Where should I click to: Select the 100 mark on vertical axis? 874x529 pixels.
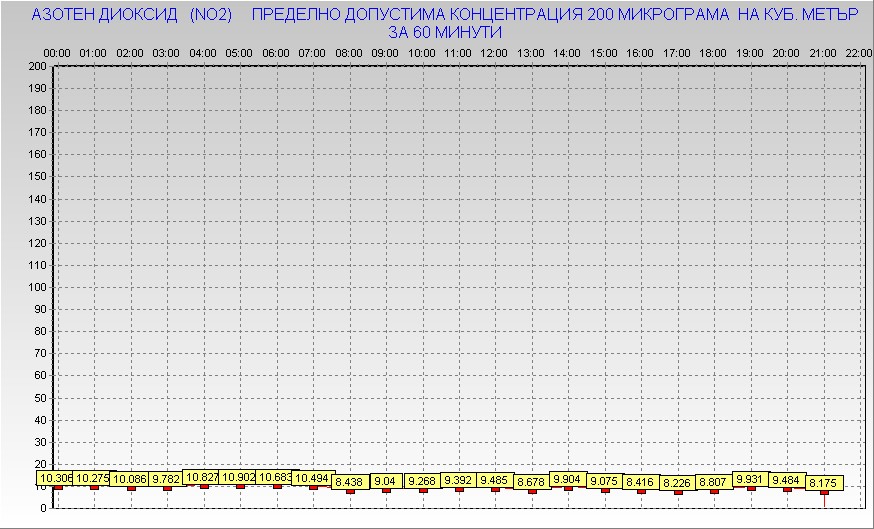(x=38, y=287)
